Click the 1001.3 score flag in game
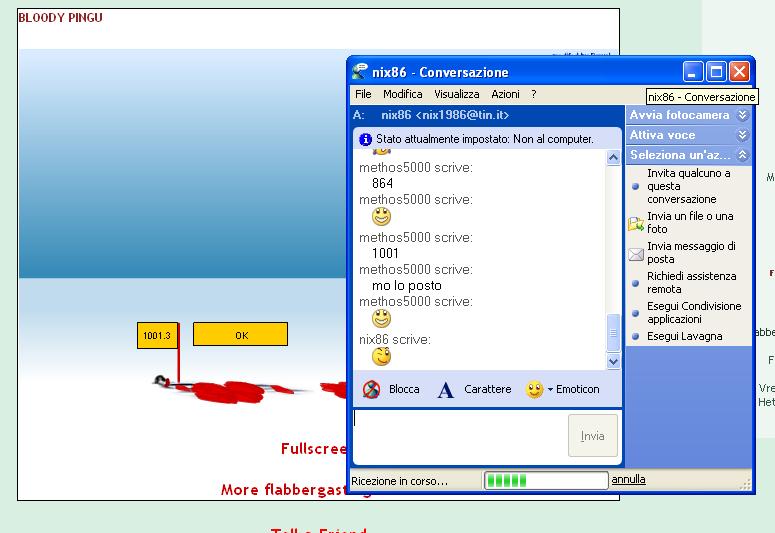 157,335
